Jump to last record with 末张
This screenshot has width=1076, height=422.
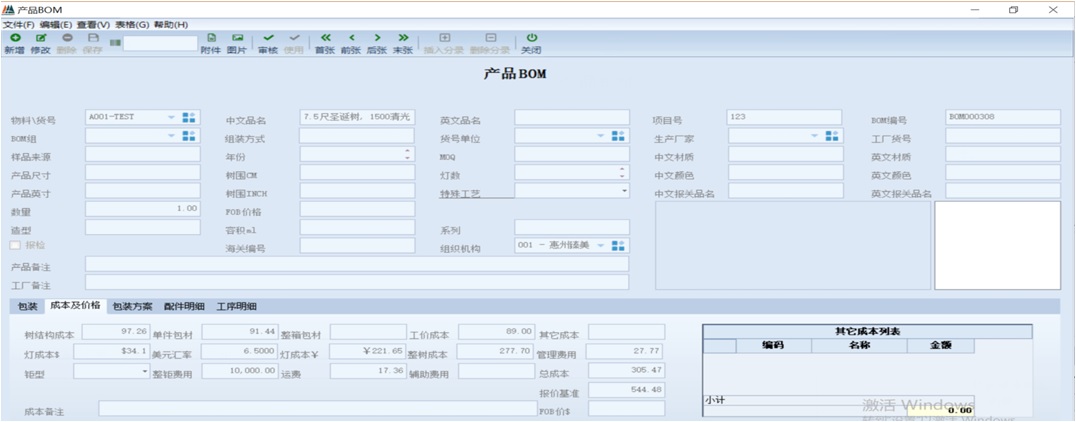click(x=403, y=38)
